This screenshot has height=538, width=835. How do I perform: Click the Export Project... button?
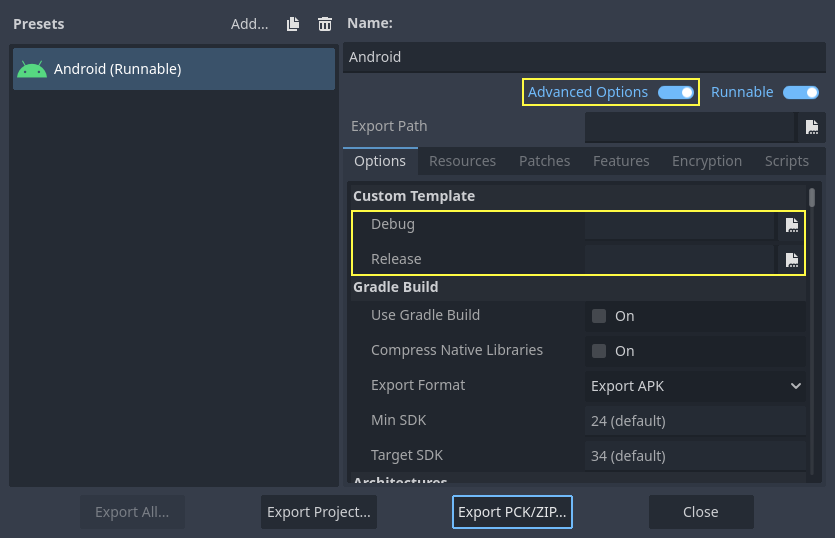[318, 512]
